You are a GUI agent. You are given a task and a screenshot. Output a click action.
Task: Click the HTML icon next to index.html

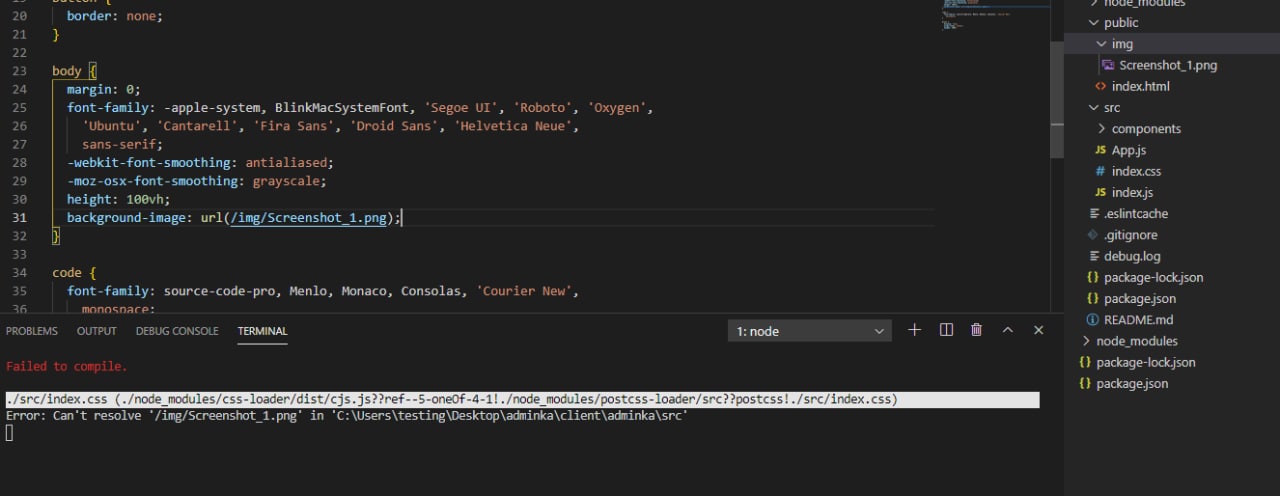[x=1101, y=86]
